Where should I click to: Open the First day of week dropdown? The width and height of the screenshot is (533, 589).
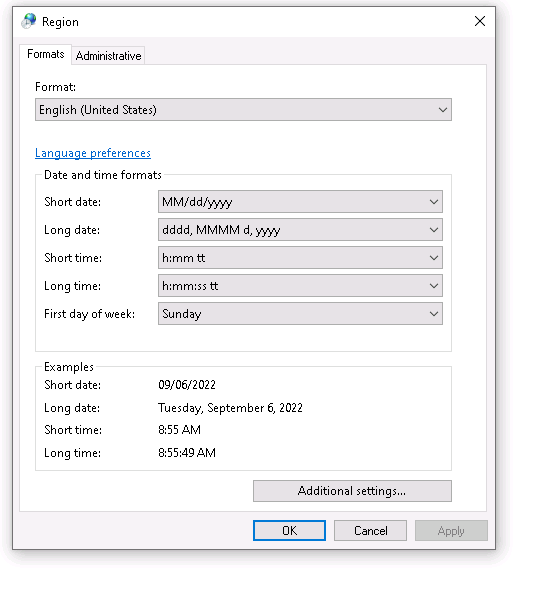click(x=300, y=314)
